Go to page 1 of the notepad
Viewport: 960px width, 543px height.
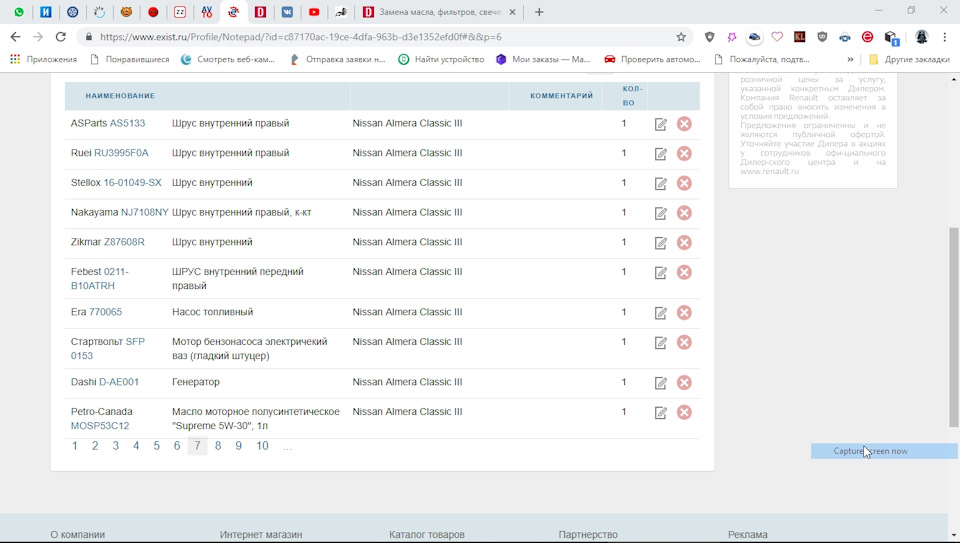click(75, 446)
